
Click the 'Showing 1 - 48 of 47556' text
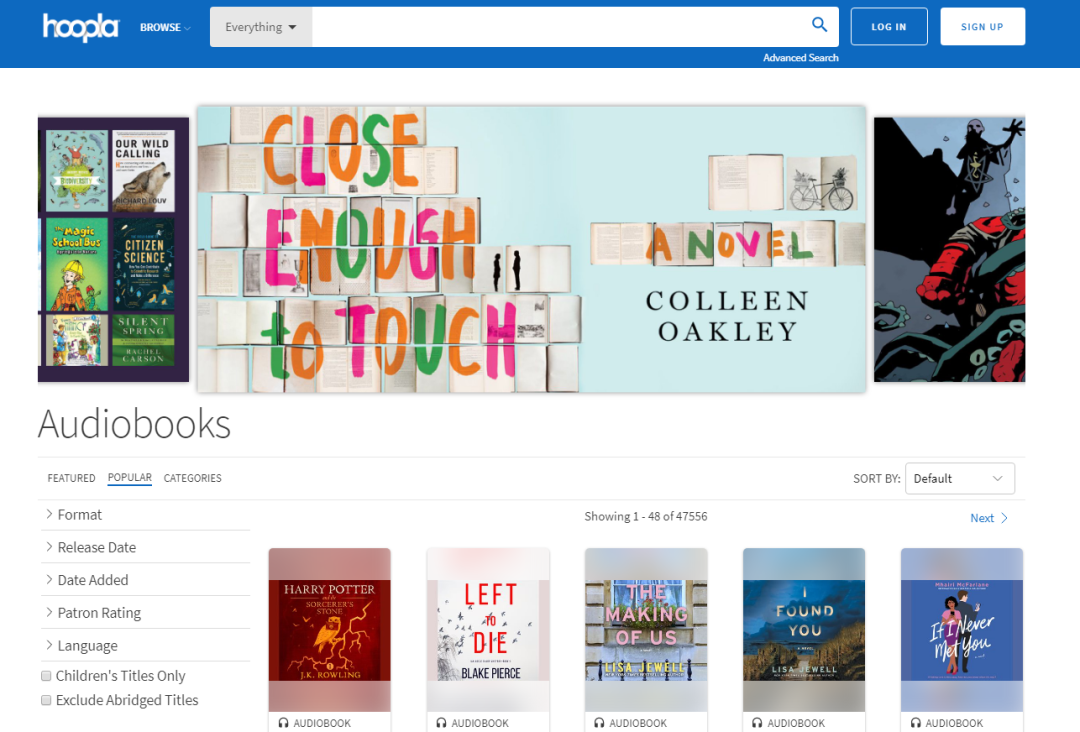[646, 516]
